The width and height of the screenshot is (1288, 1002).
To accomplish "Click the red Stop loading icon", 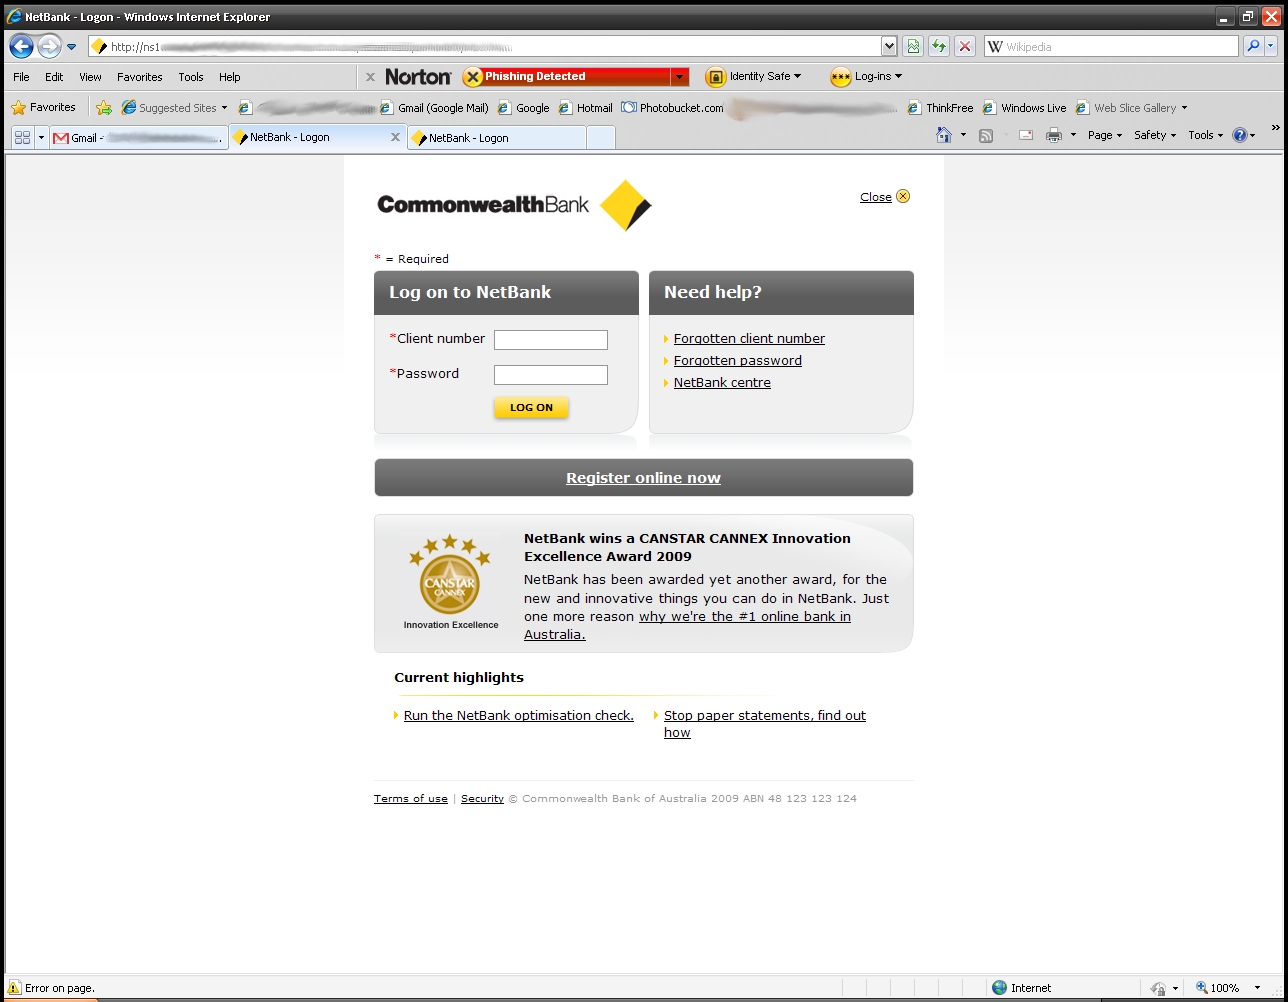I will (x=964, y=46).
